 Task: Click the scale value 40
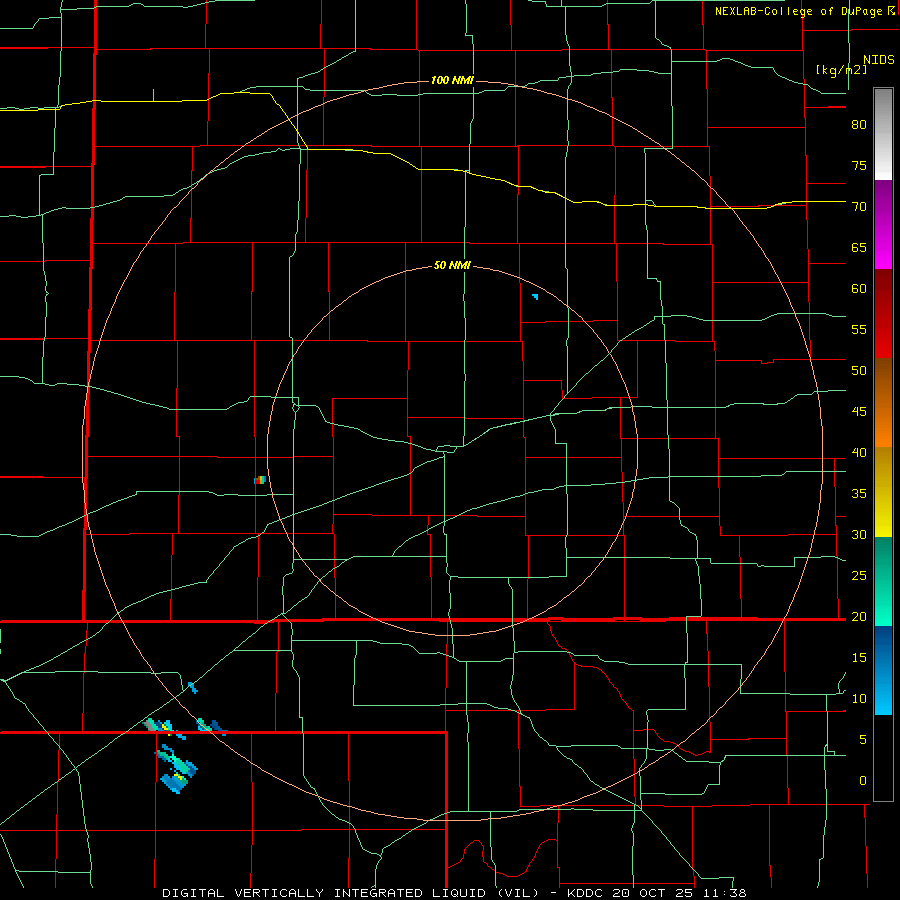(x=859, y=452)
